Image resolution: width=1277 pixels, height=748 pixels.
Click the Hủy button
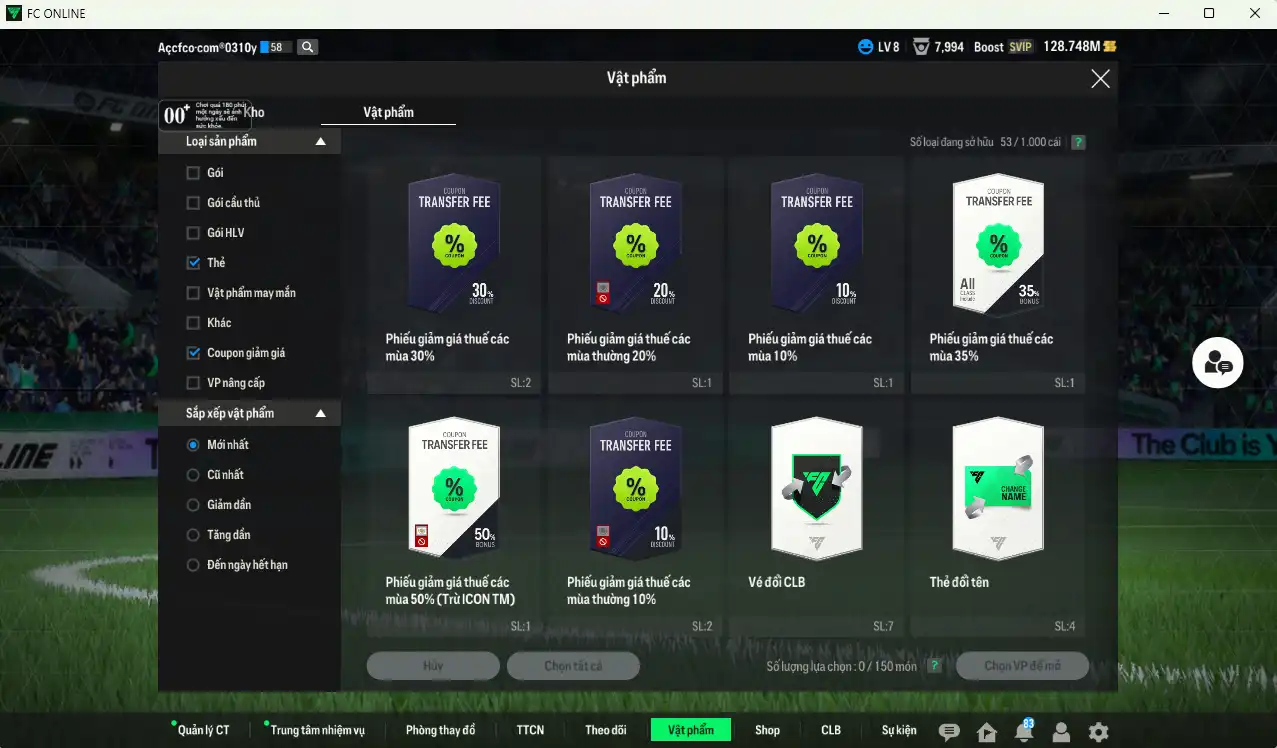pos(433,666)
